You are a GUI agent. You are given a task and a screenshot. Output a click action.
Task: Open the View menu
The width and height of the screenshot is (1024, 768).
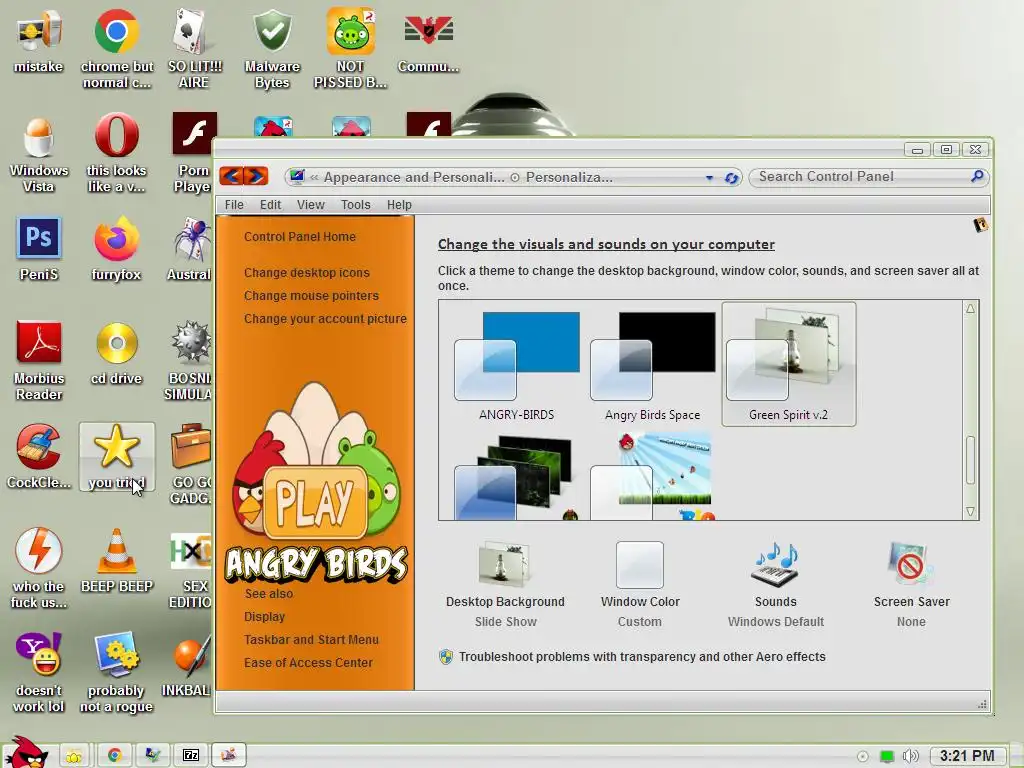click(311, 205)
